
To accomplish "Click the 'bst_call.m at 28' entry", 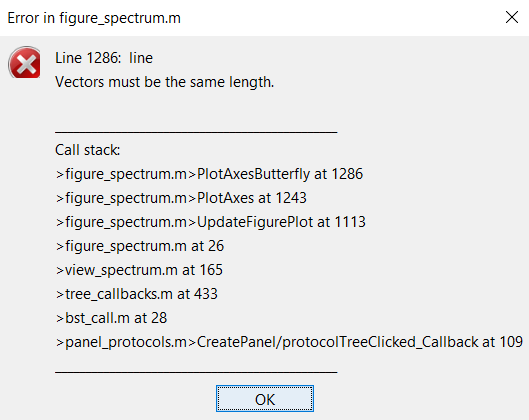I will point(111,318).
